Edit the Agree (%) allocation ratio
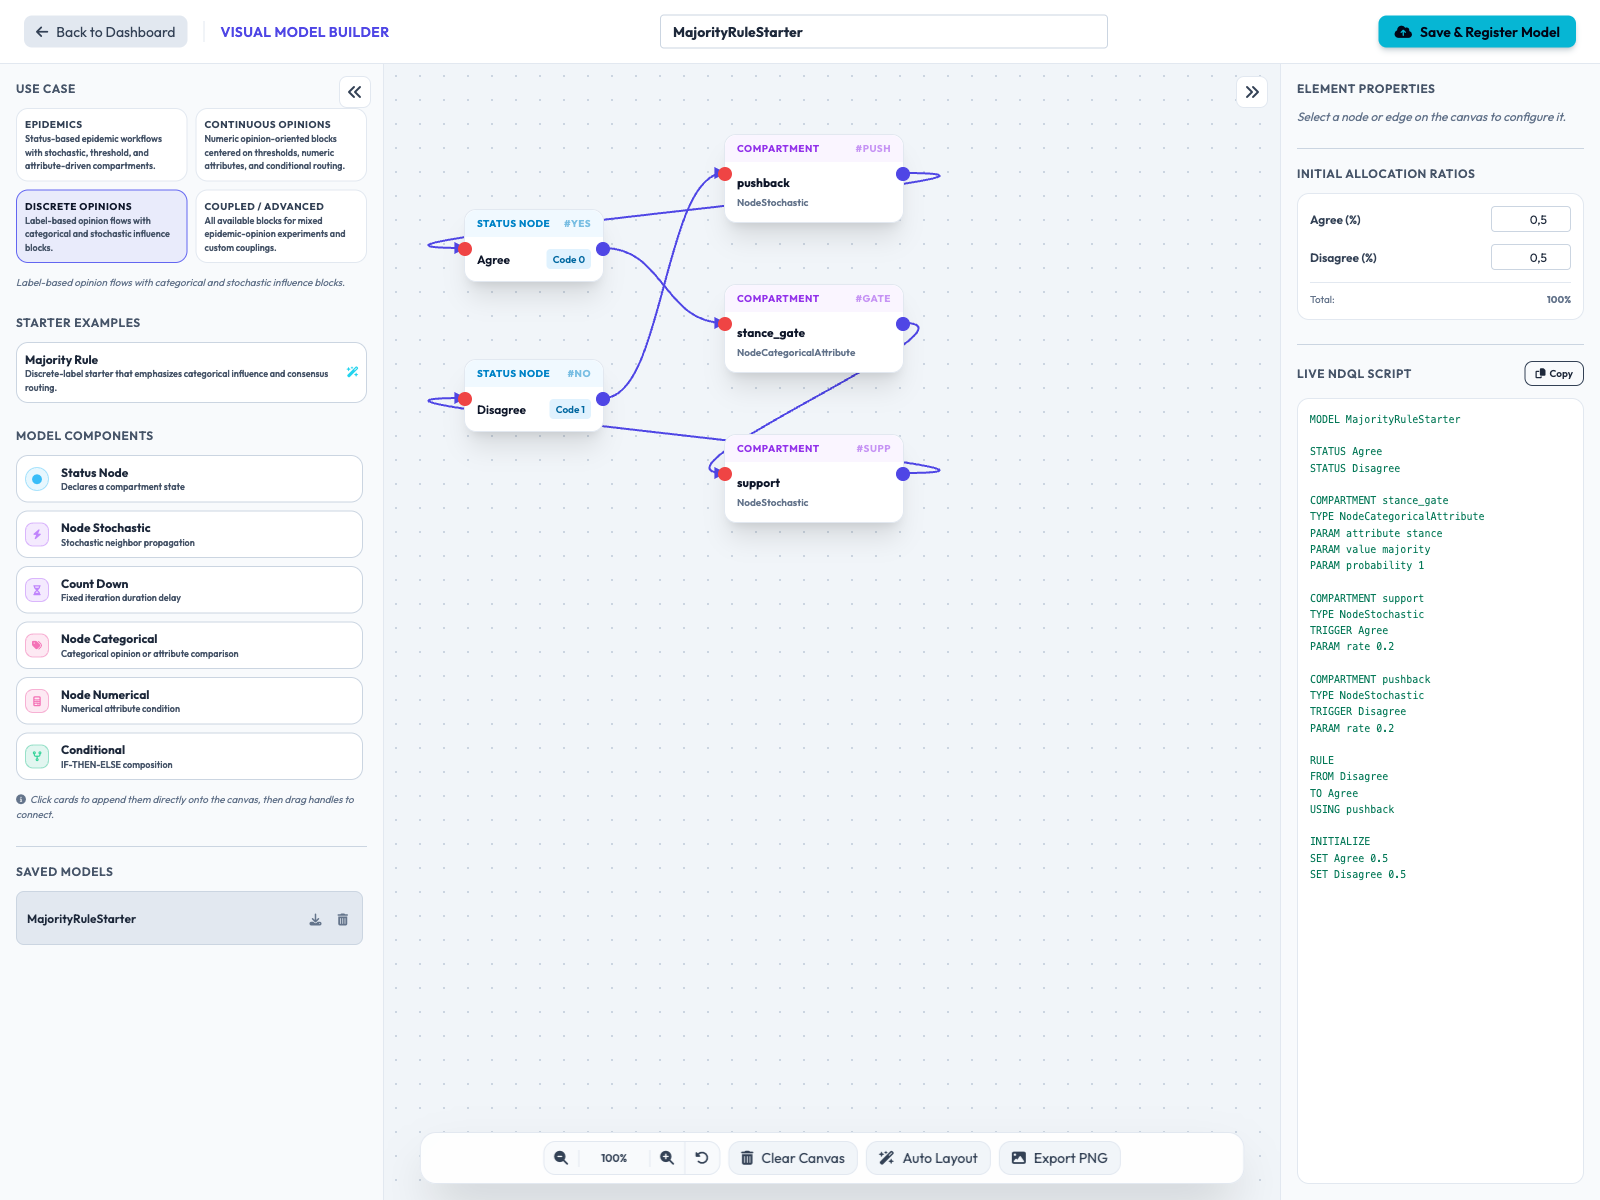This screenshot has height=1200, width=1600. click(x=1531, y=220)
